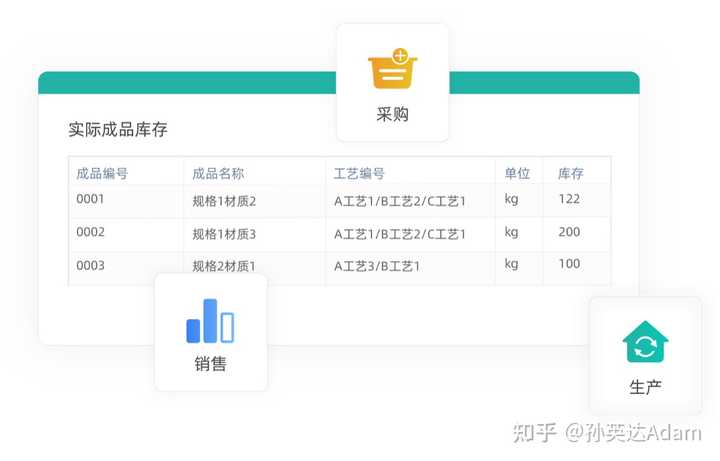This screenshot has height=461, width=720.
Task: Open the 生产 card label
Action: (645, 387)
